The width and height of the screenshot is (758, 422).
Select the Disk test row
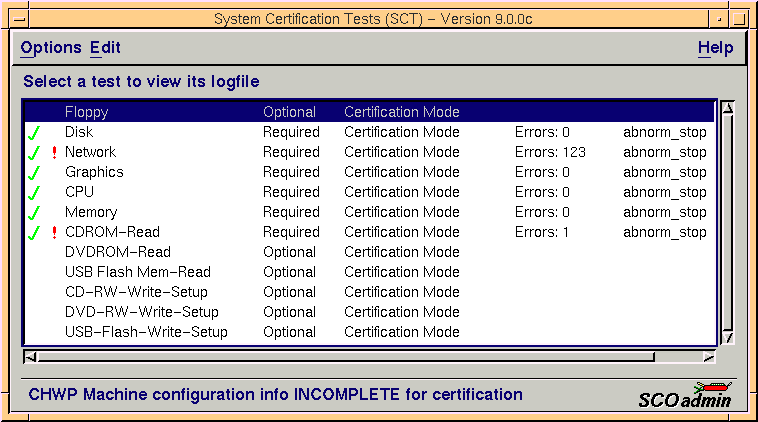click(x=369, y=132)
